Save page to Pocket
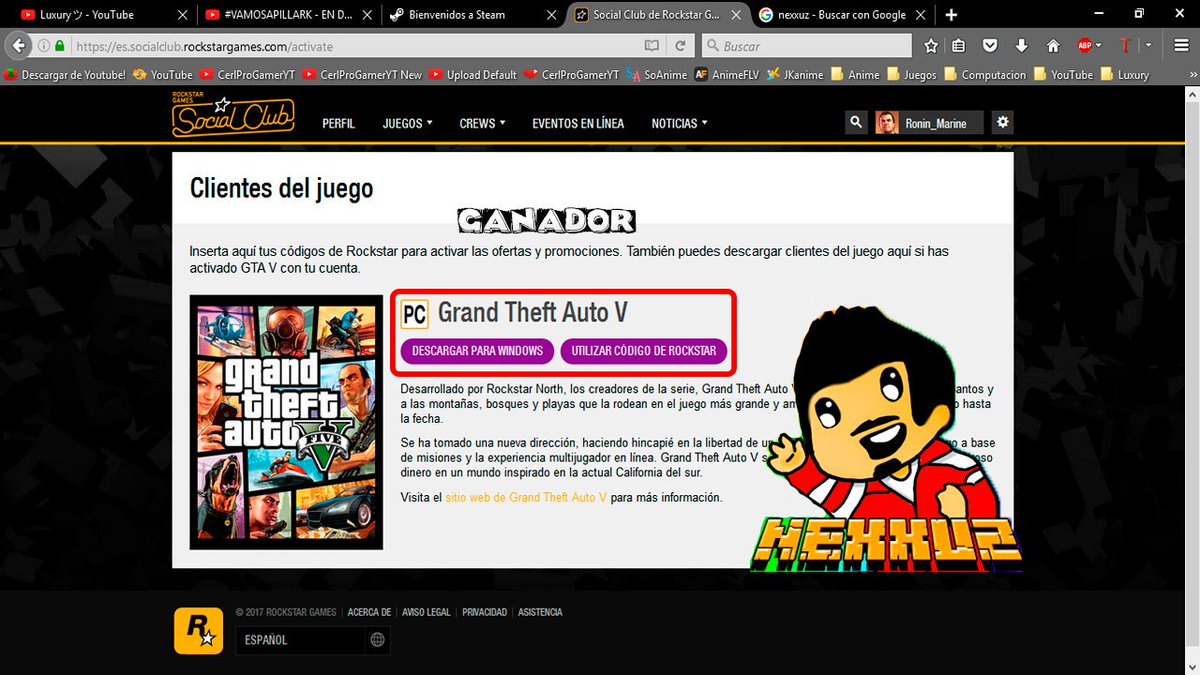Image resolution: width=1200 pixels, height=675 pixels. click(990, 46)
